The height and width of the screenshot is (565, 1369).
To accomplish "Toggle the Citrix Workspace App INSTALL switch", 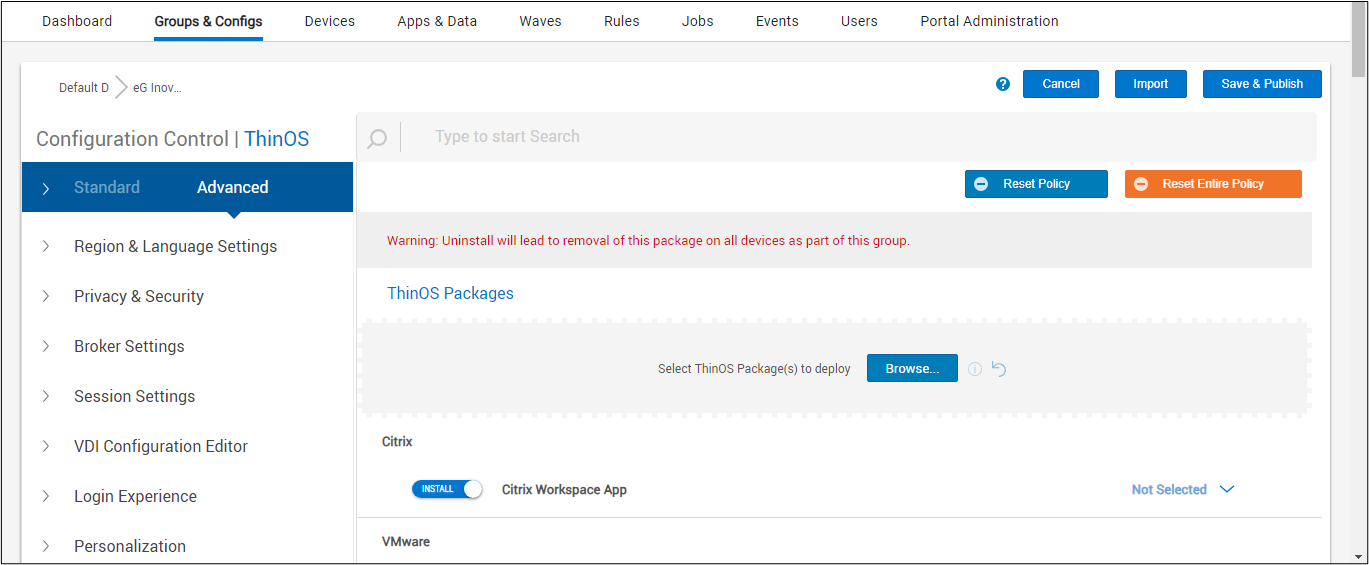I will [x=447, y=489].
